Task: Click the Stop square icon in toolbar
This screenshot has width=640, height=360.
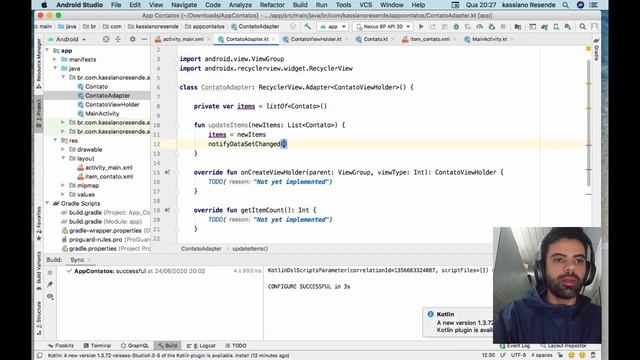Action: click(503, 27)
